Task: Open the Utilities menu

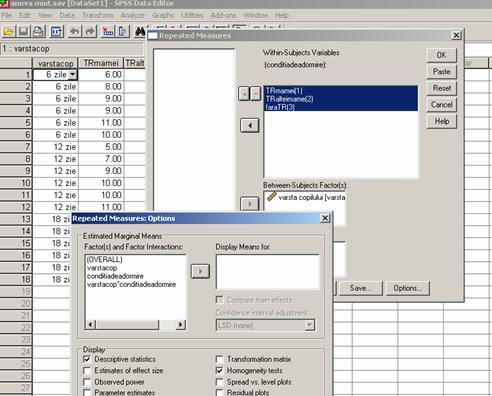Action: coord(192,15)
